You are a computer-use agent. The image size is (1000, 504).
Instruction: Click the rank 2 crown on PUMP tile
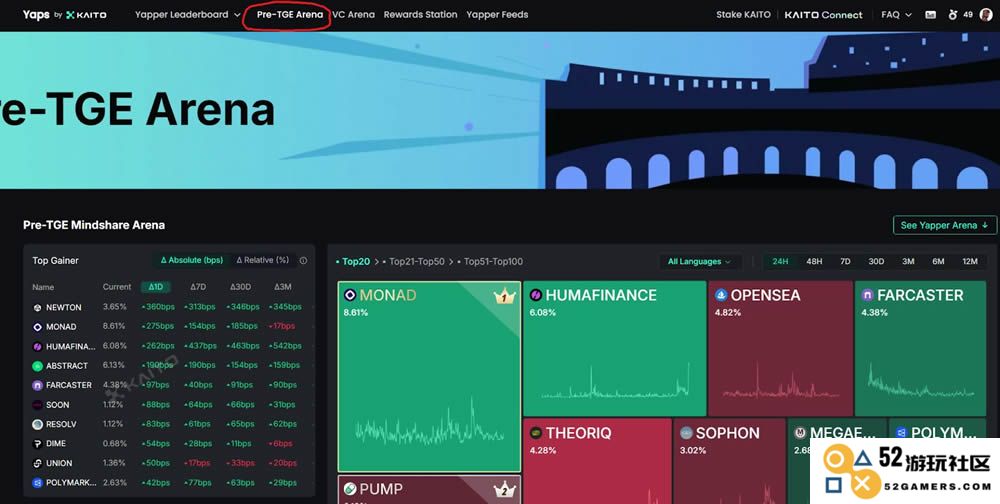[504, 490]
